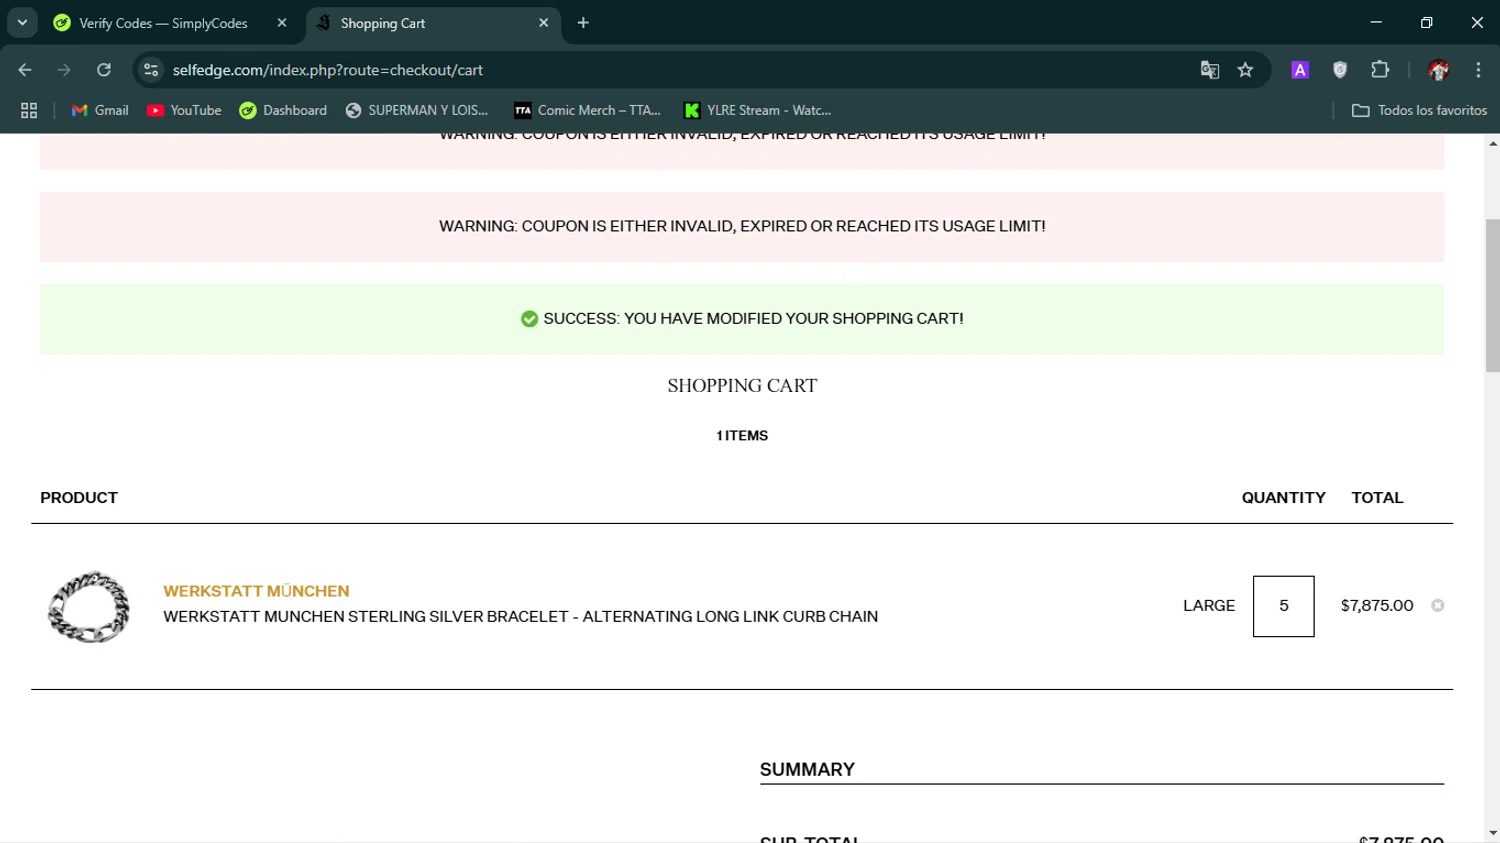Click the bracelet product thumbnail
Image resolution: width=1500 pixels, height=843 pixels.
click(x=89, y=606)
